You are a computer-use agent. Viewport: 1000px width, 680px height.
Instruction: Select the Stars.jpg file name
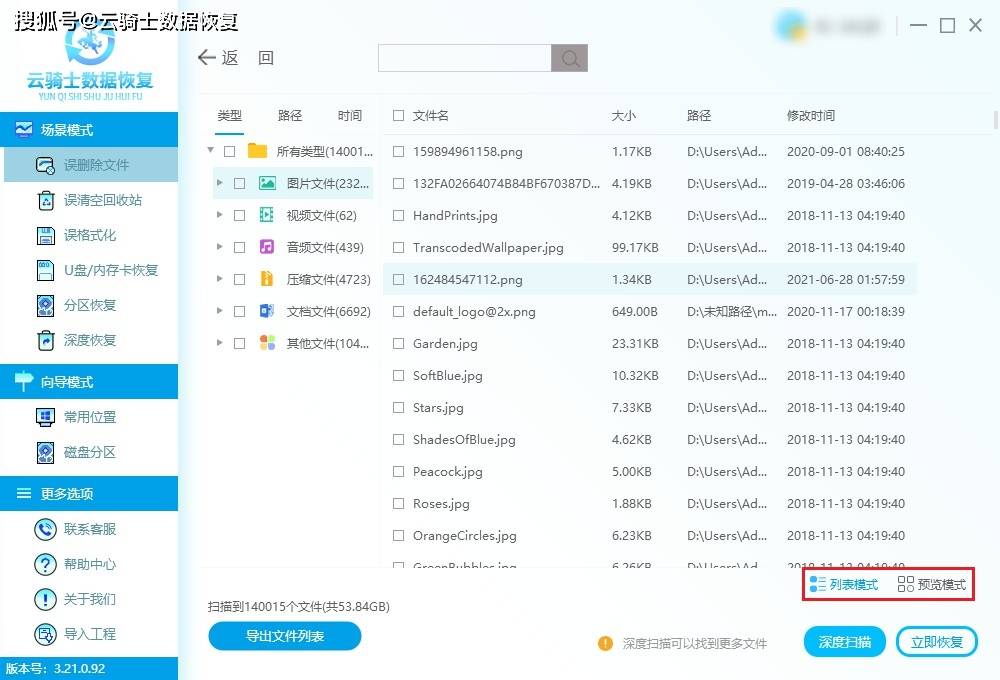click(438, 408)
